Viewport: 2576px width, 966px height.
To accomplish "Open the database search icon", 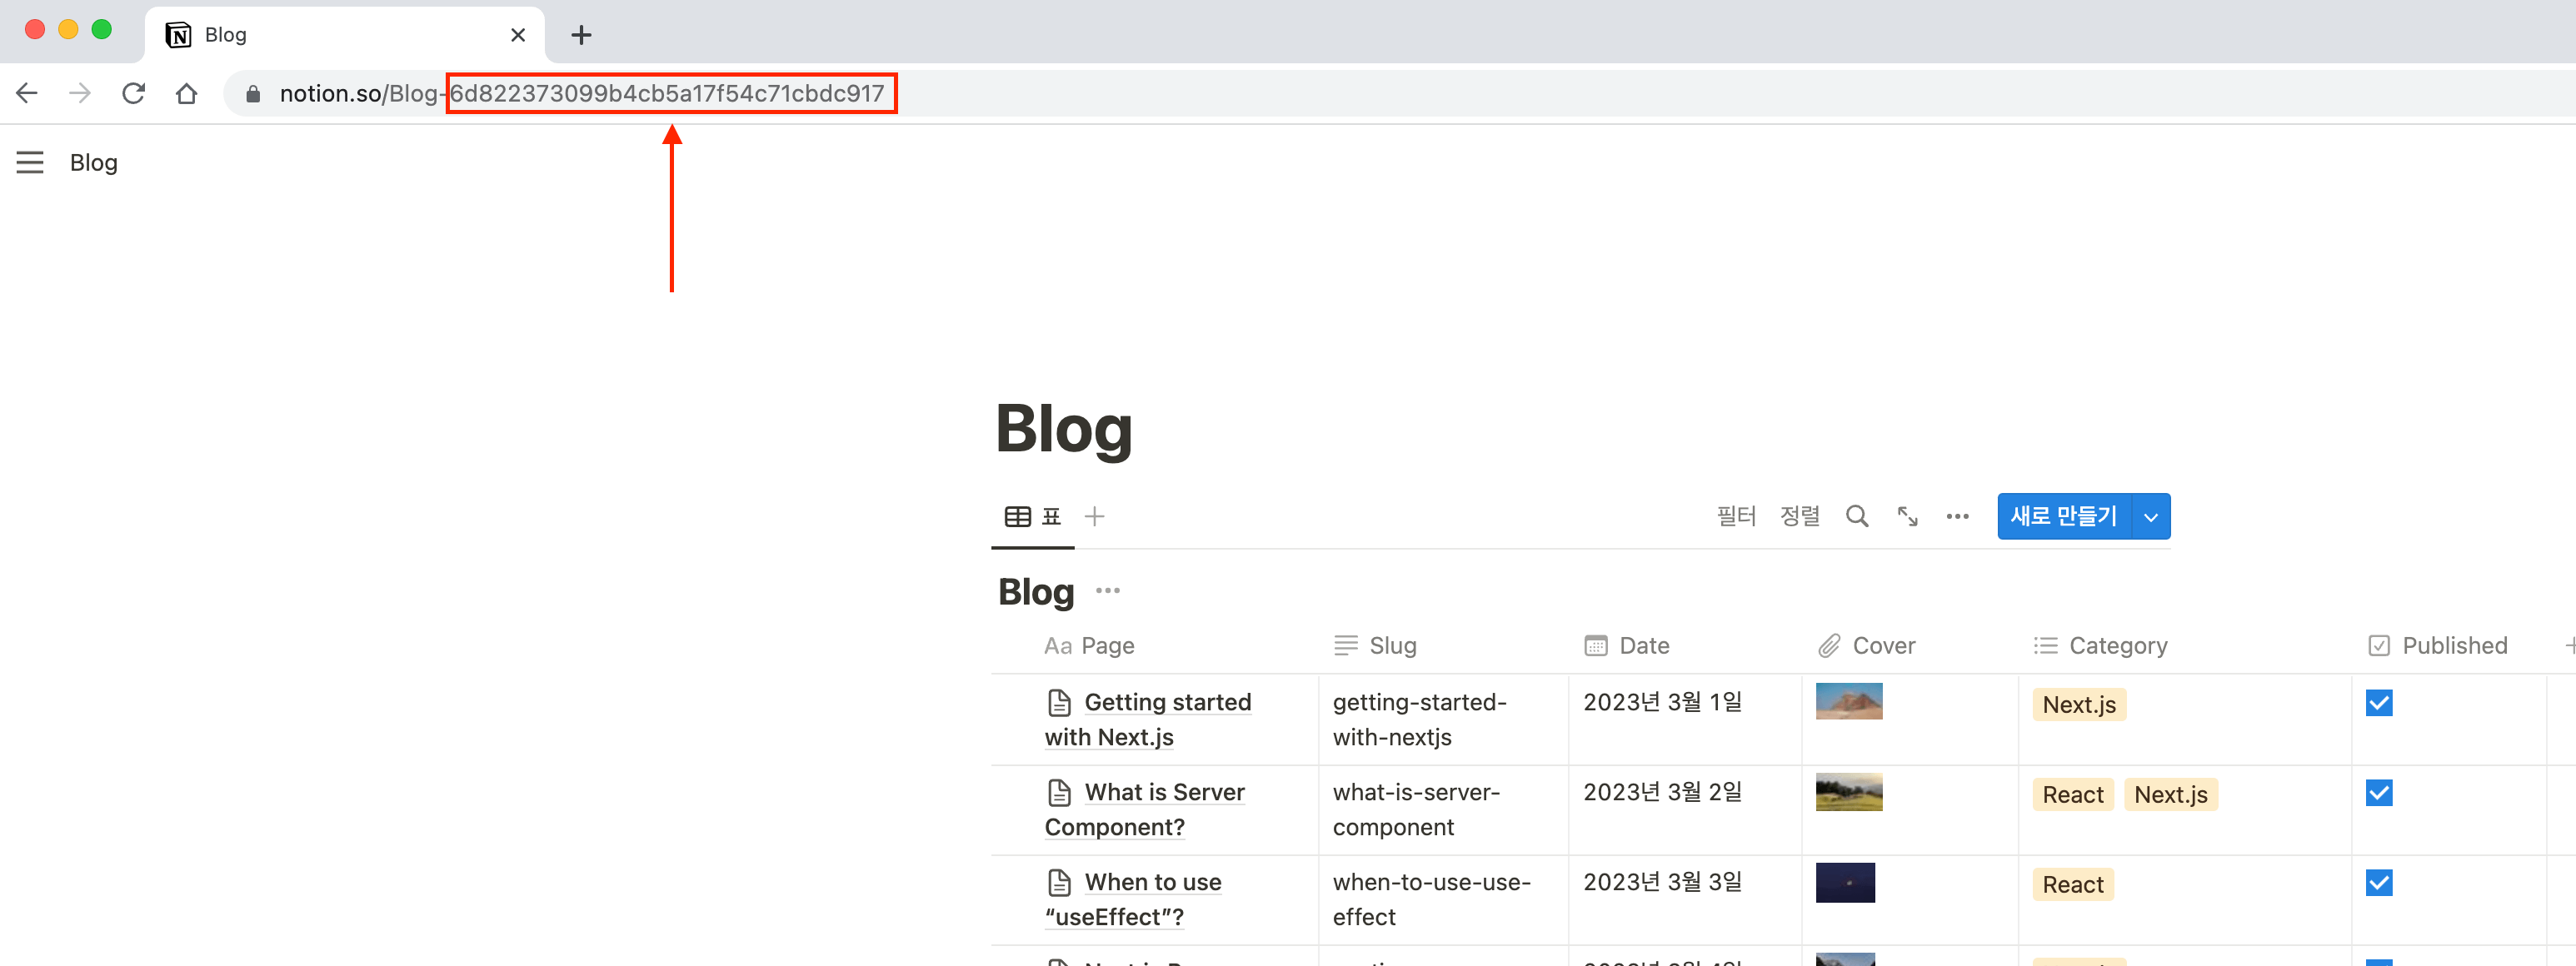I will (1858, 516).
